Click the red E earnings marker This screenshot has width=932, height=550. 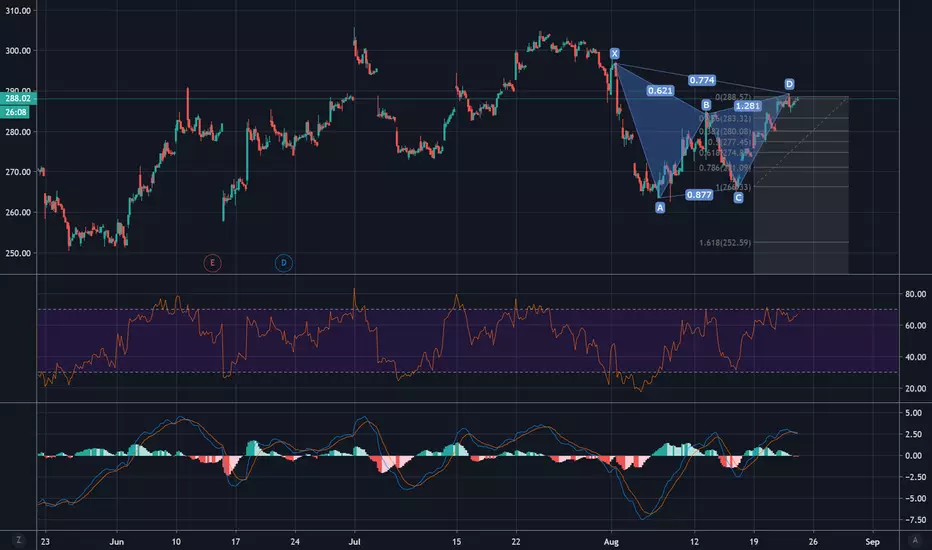(x=212, y=263)
